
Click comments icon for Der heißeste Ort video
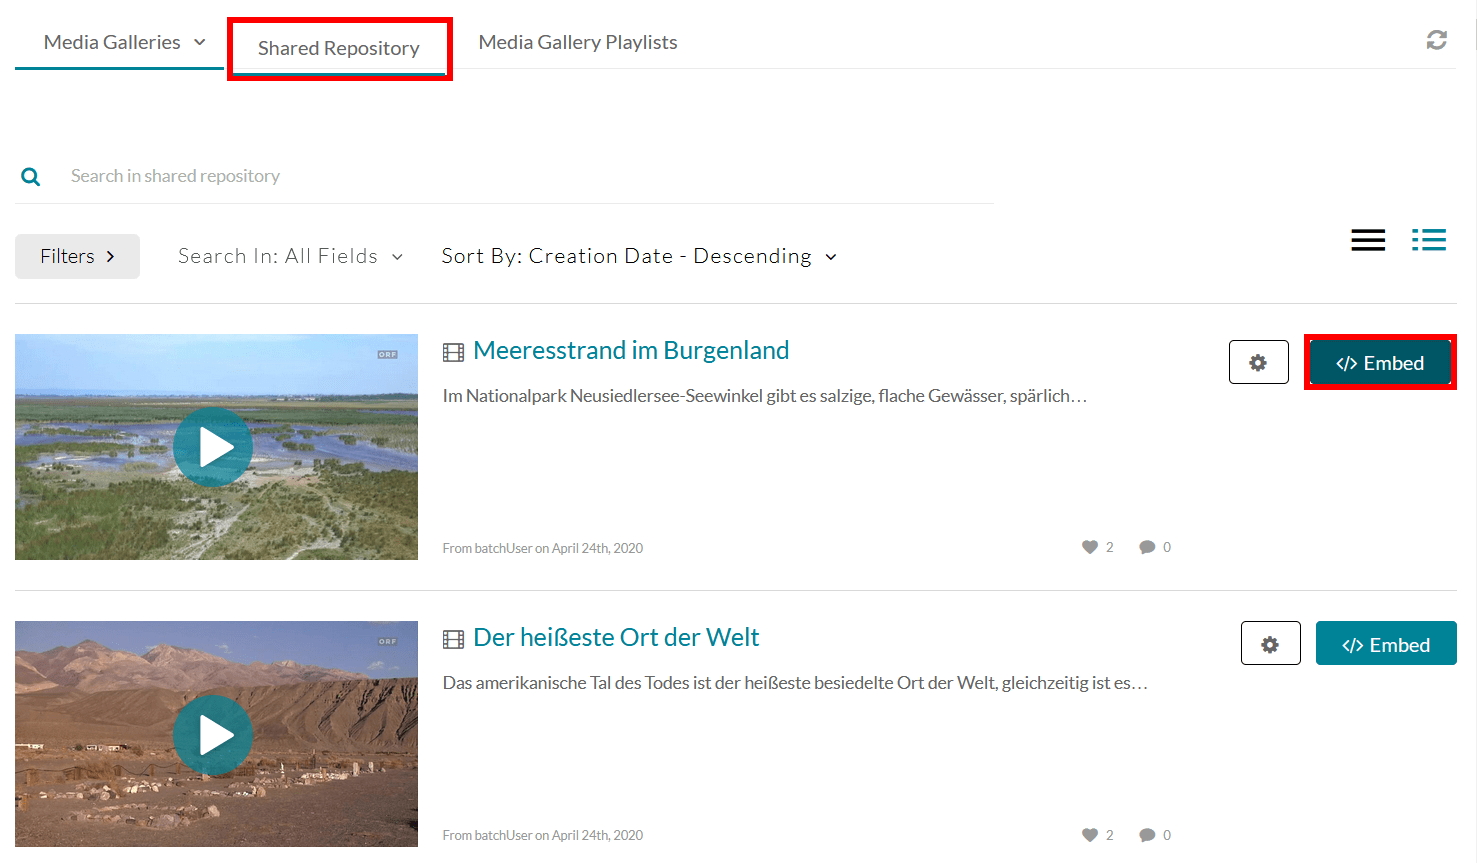(x=1147, y=835)
